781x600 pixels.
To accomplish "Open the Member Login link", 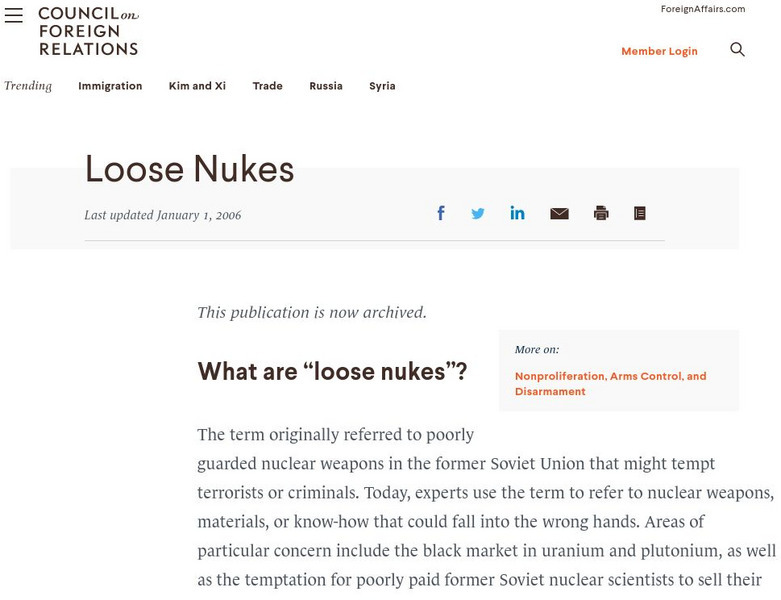I will point(659,51).
